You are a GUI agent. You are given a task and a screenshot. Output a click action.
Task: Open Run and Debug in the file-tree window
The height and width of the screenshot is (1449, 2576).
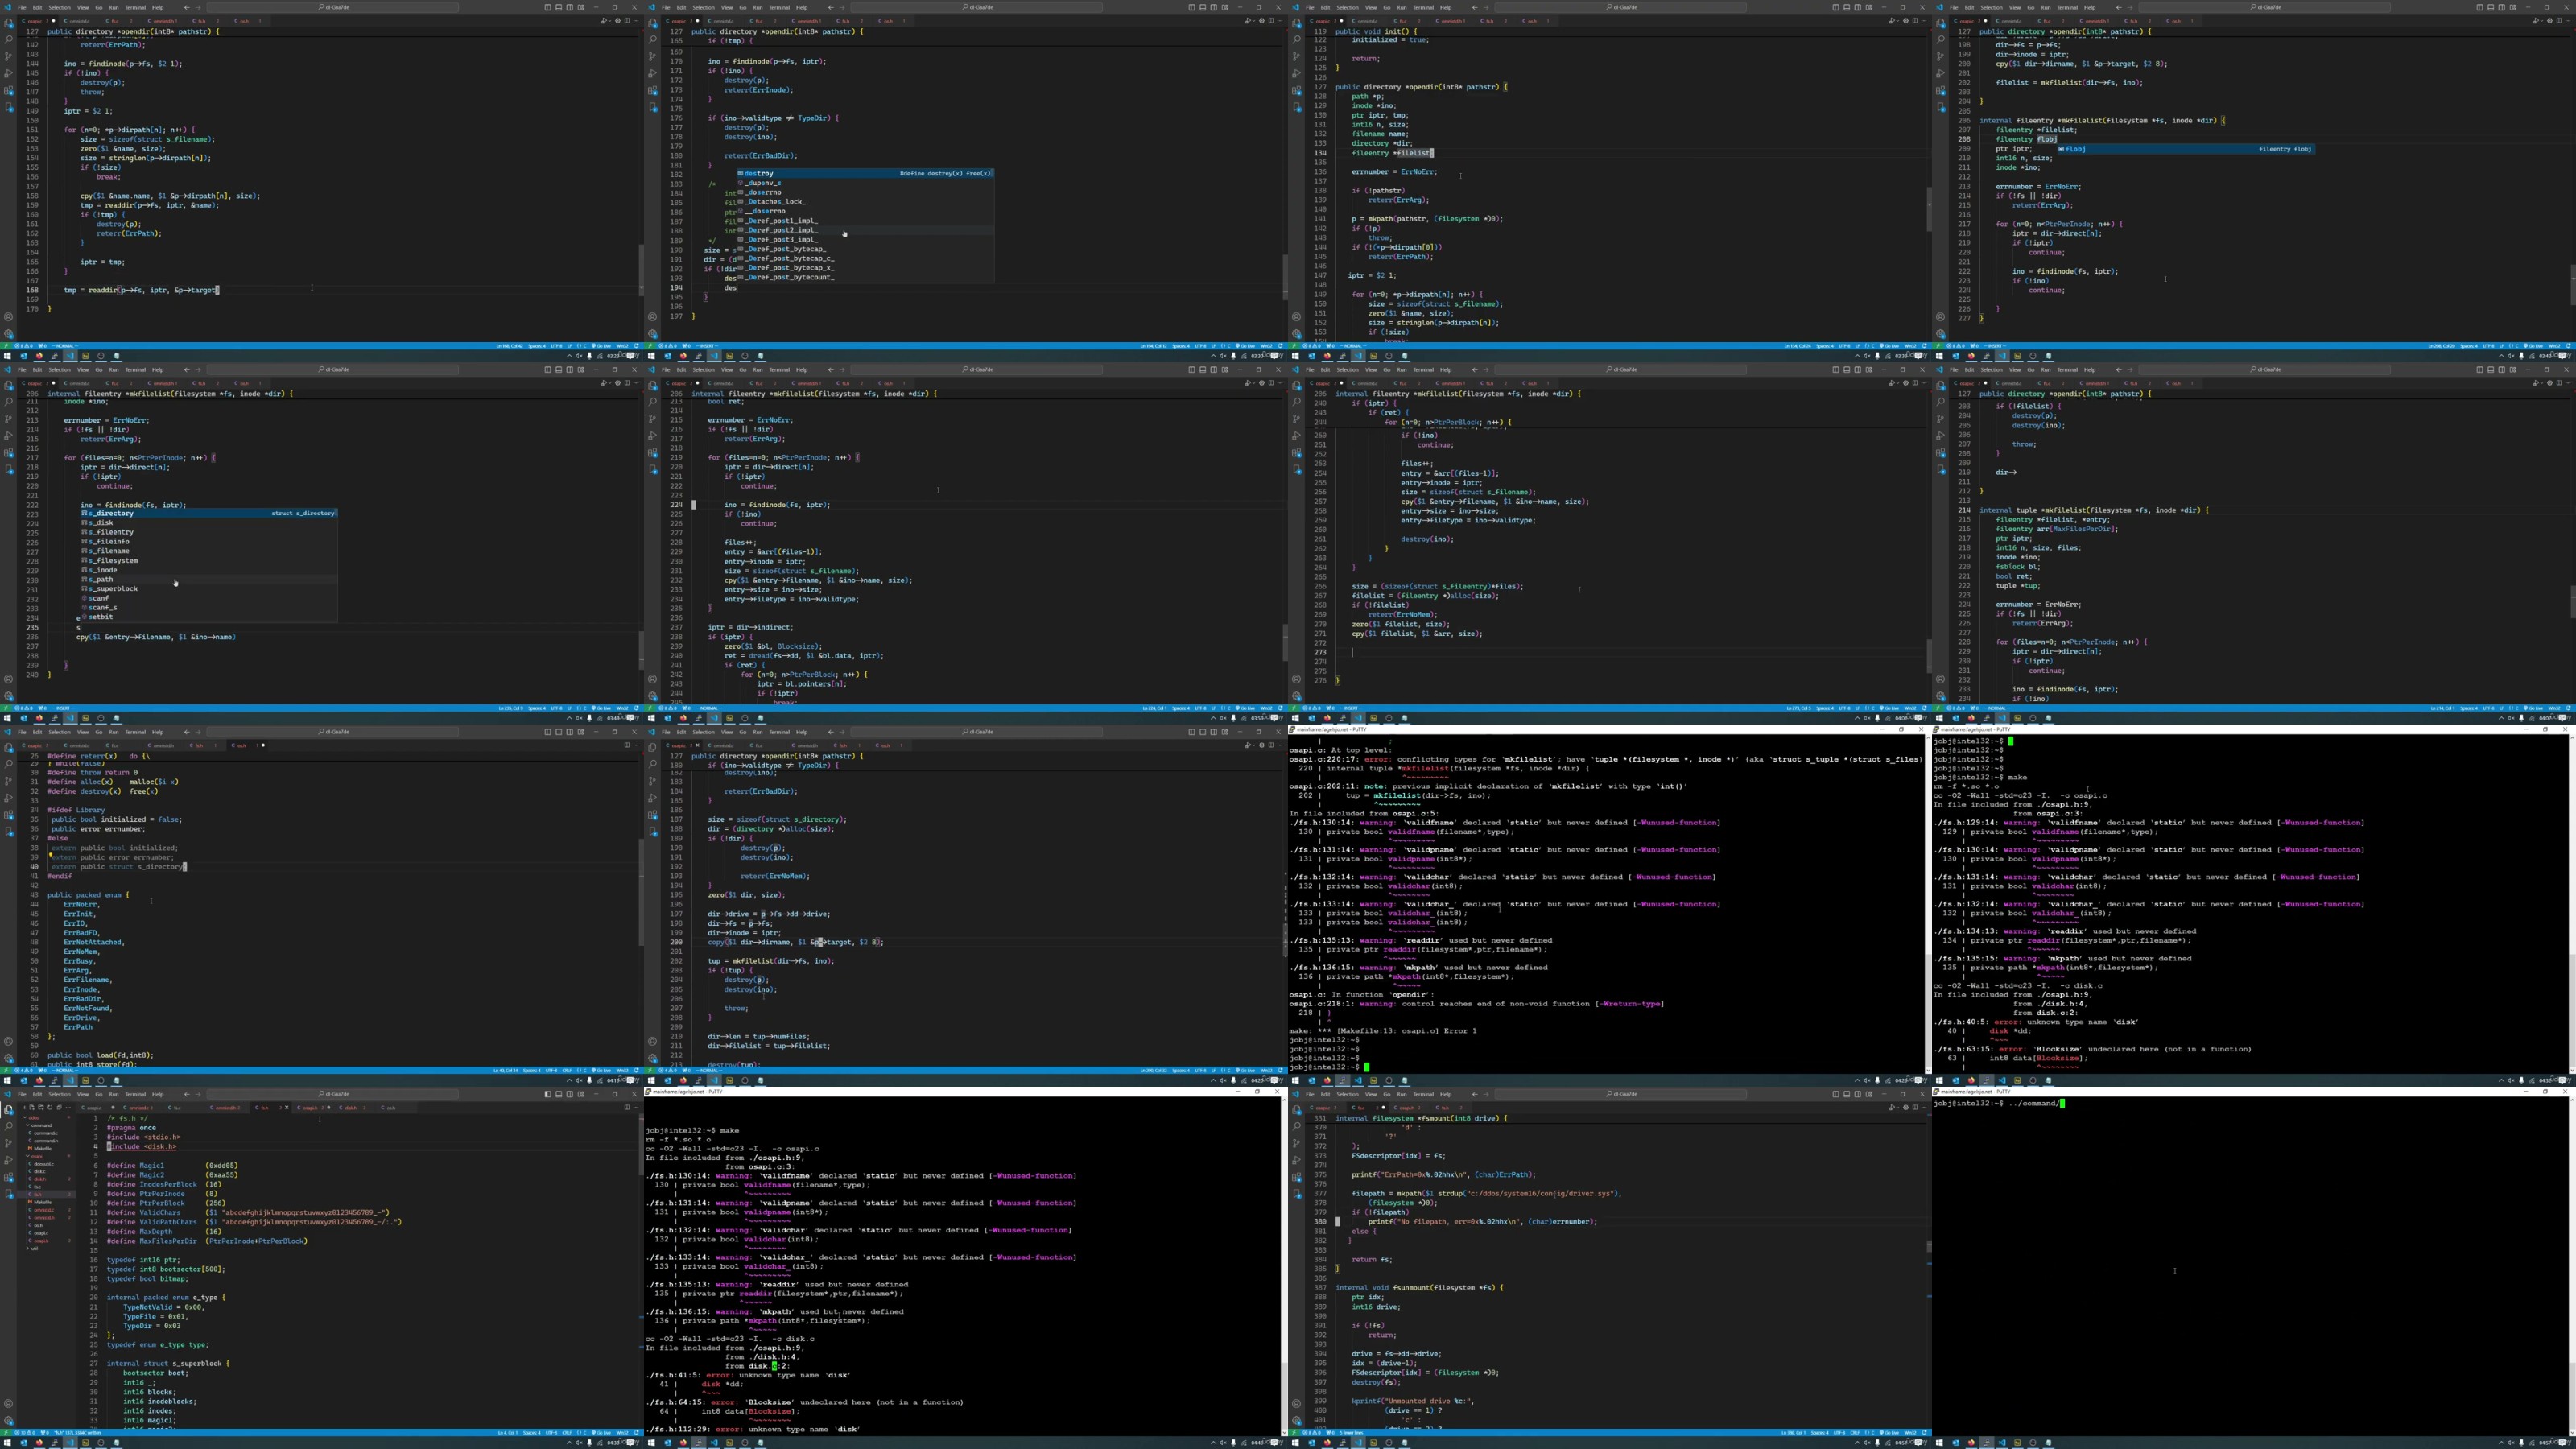point(8,1160)
